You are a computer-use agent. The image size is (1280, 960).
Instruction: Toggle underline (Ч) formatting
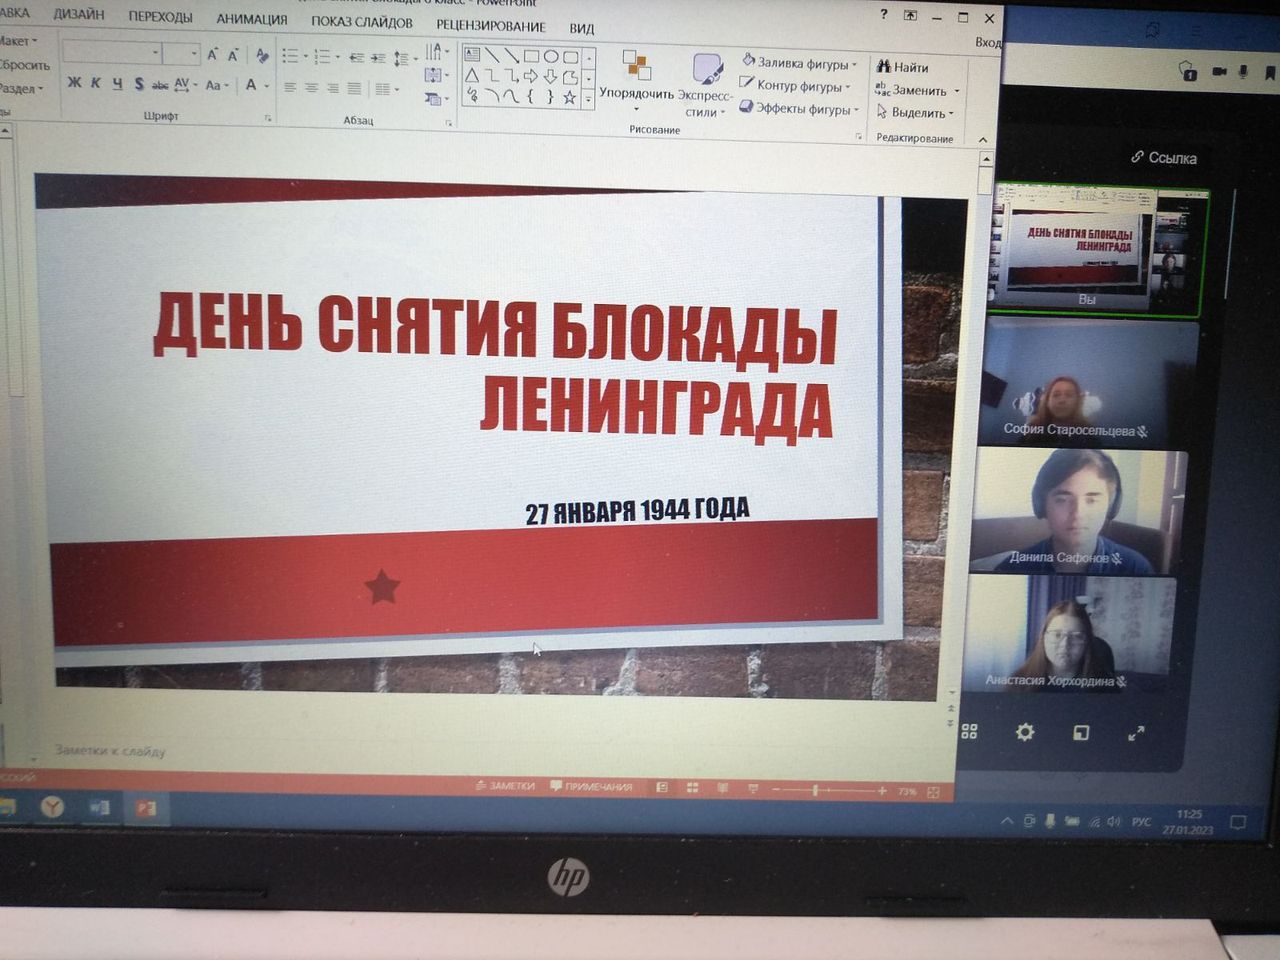click(x=117, y=84)
